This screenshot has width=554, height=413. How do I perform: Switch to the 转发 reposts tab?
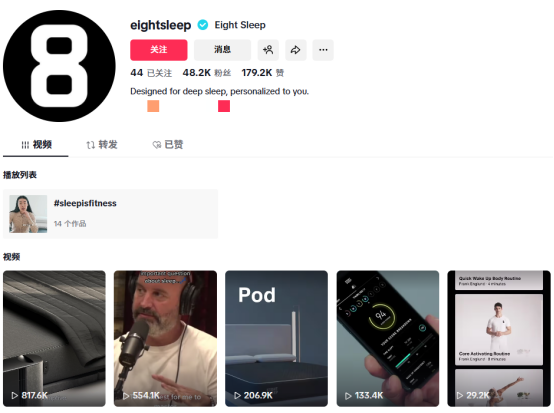(x=102, y=145)
